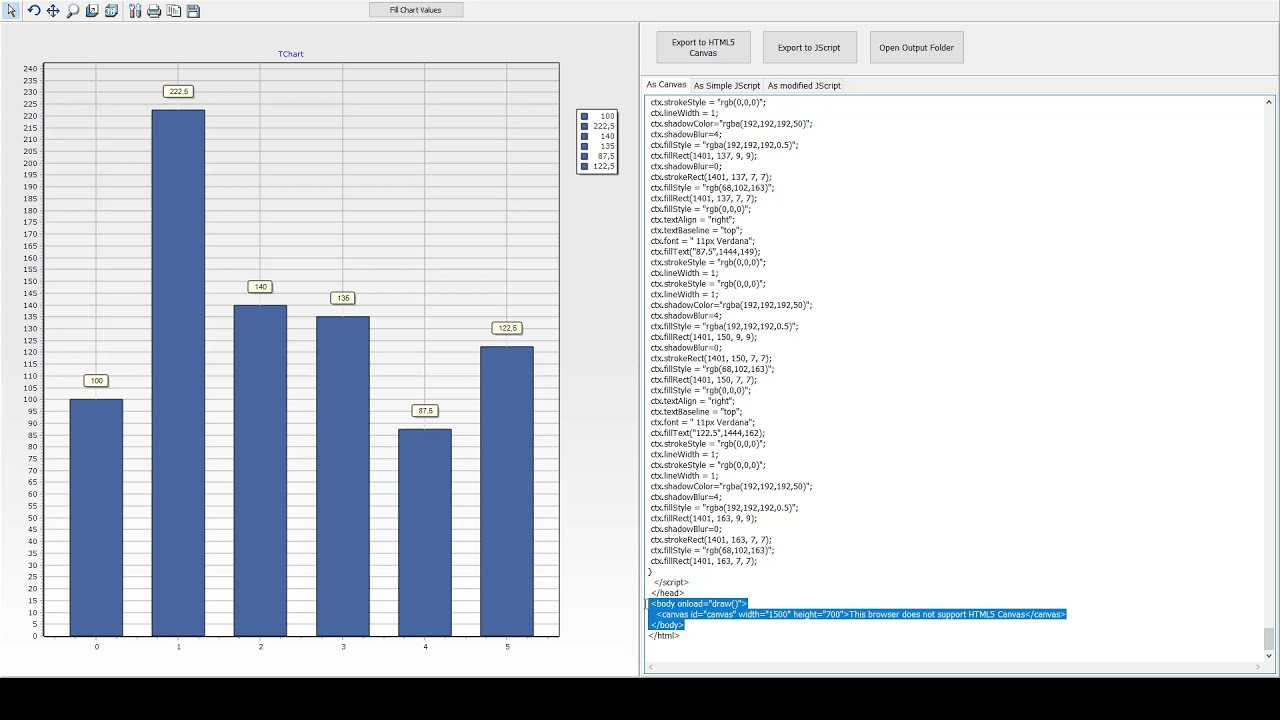Click the code line ctx.fillText("122.5",1444,162)
The width and height of the screenshot is (1280, 720).
707,433
